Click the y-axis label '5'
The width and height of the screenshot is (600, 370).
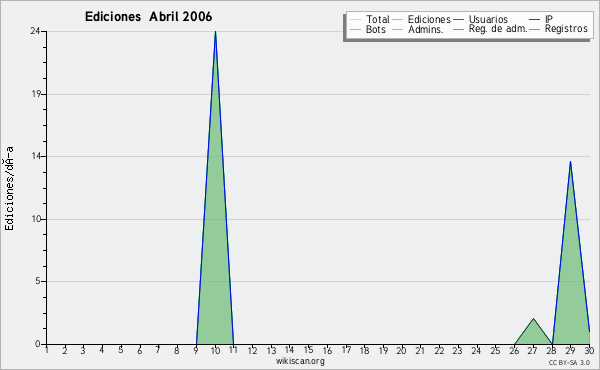[38, 281]
